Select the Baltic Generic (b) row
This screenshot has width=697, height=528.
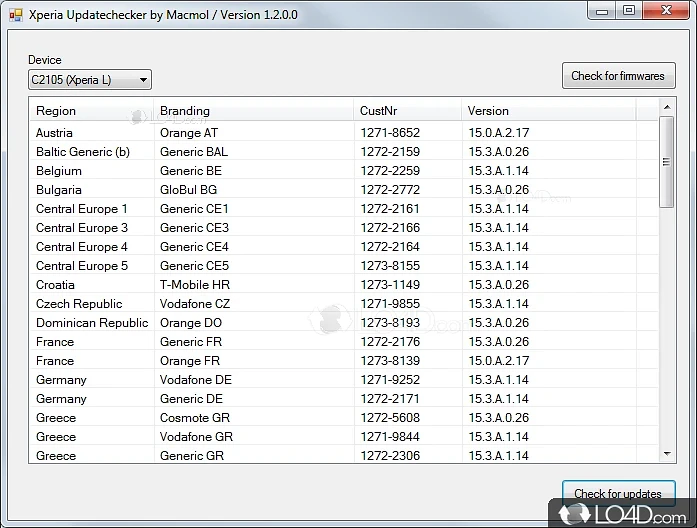[x=344, y=152]
